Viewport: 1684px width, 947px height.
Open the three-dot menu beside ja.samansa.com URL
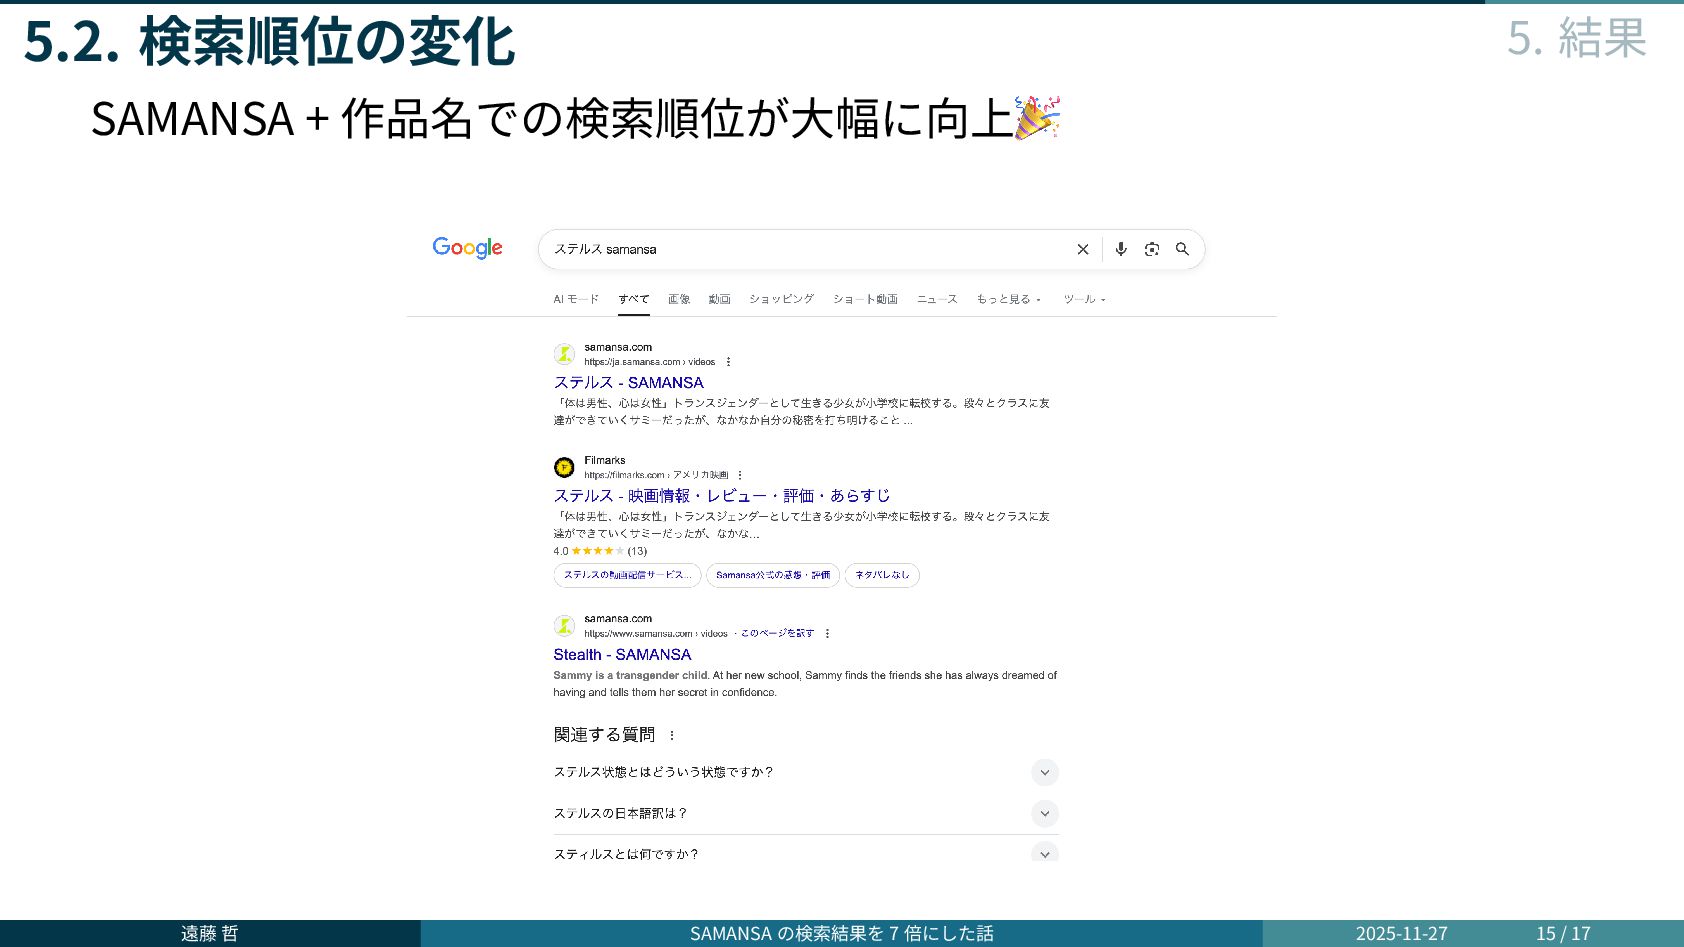[x=728, y=362]
